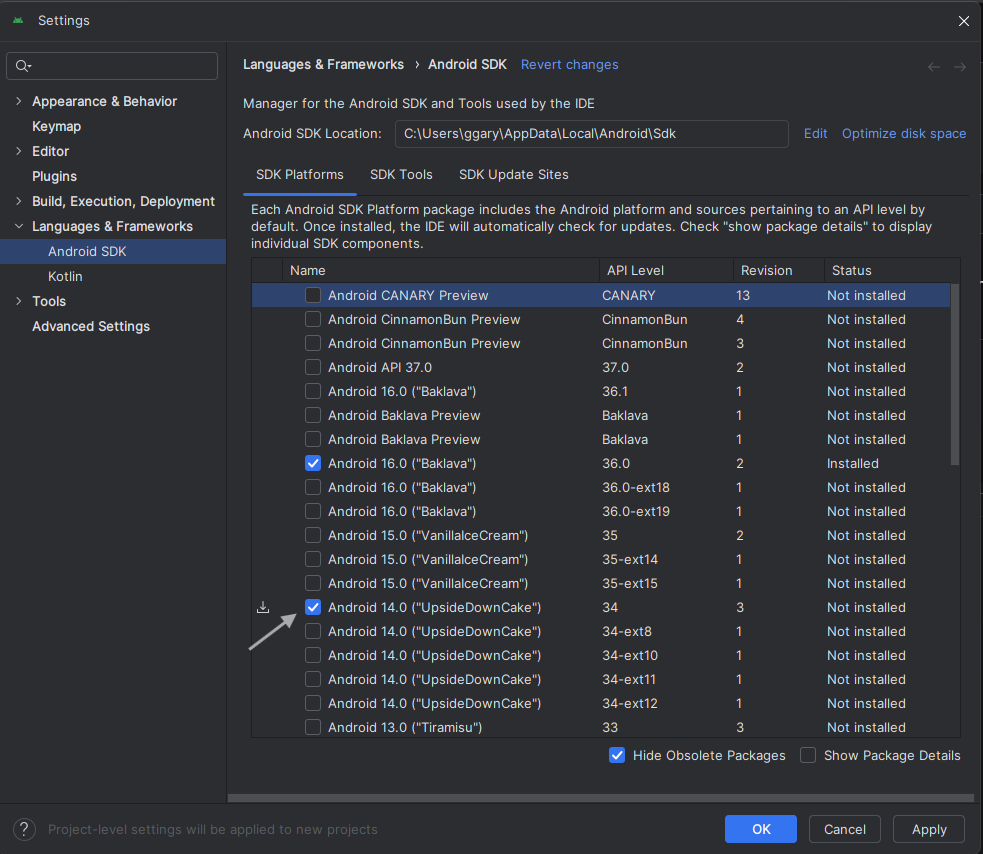Click the search magnifier icon in settings

coord(23,66)
